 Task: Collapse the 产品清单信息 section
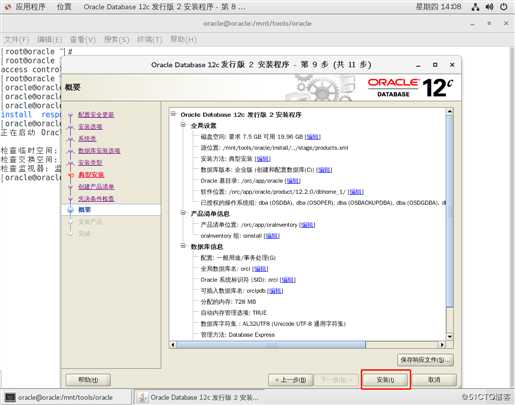click(x=183, y=213)
